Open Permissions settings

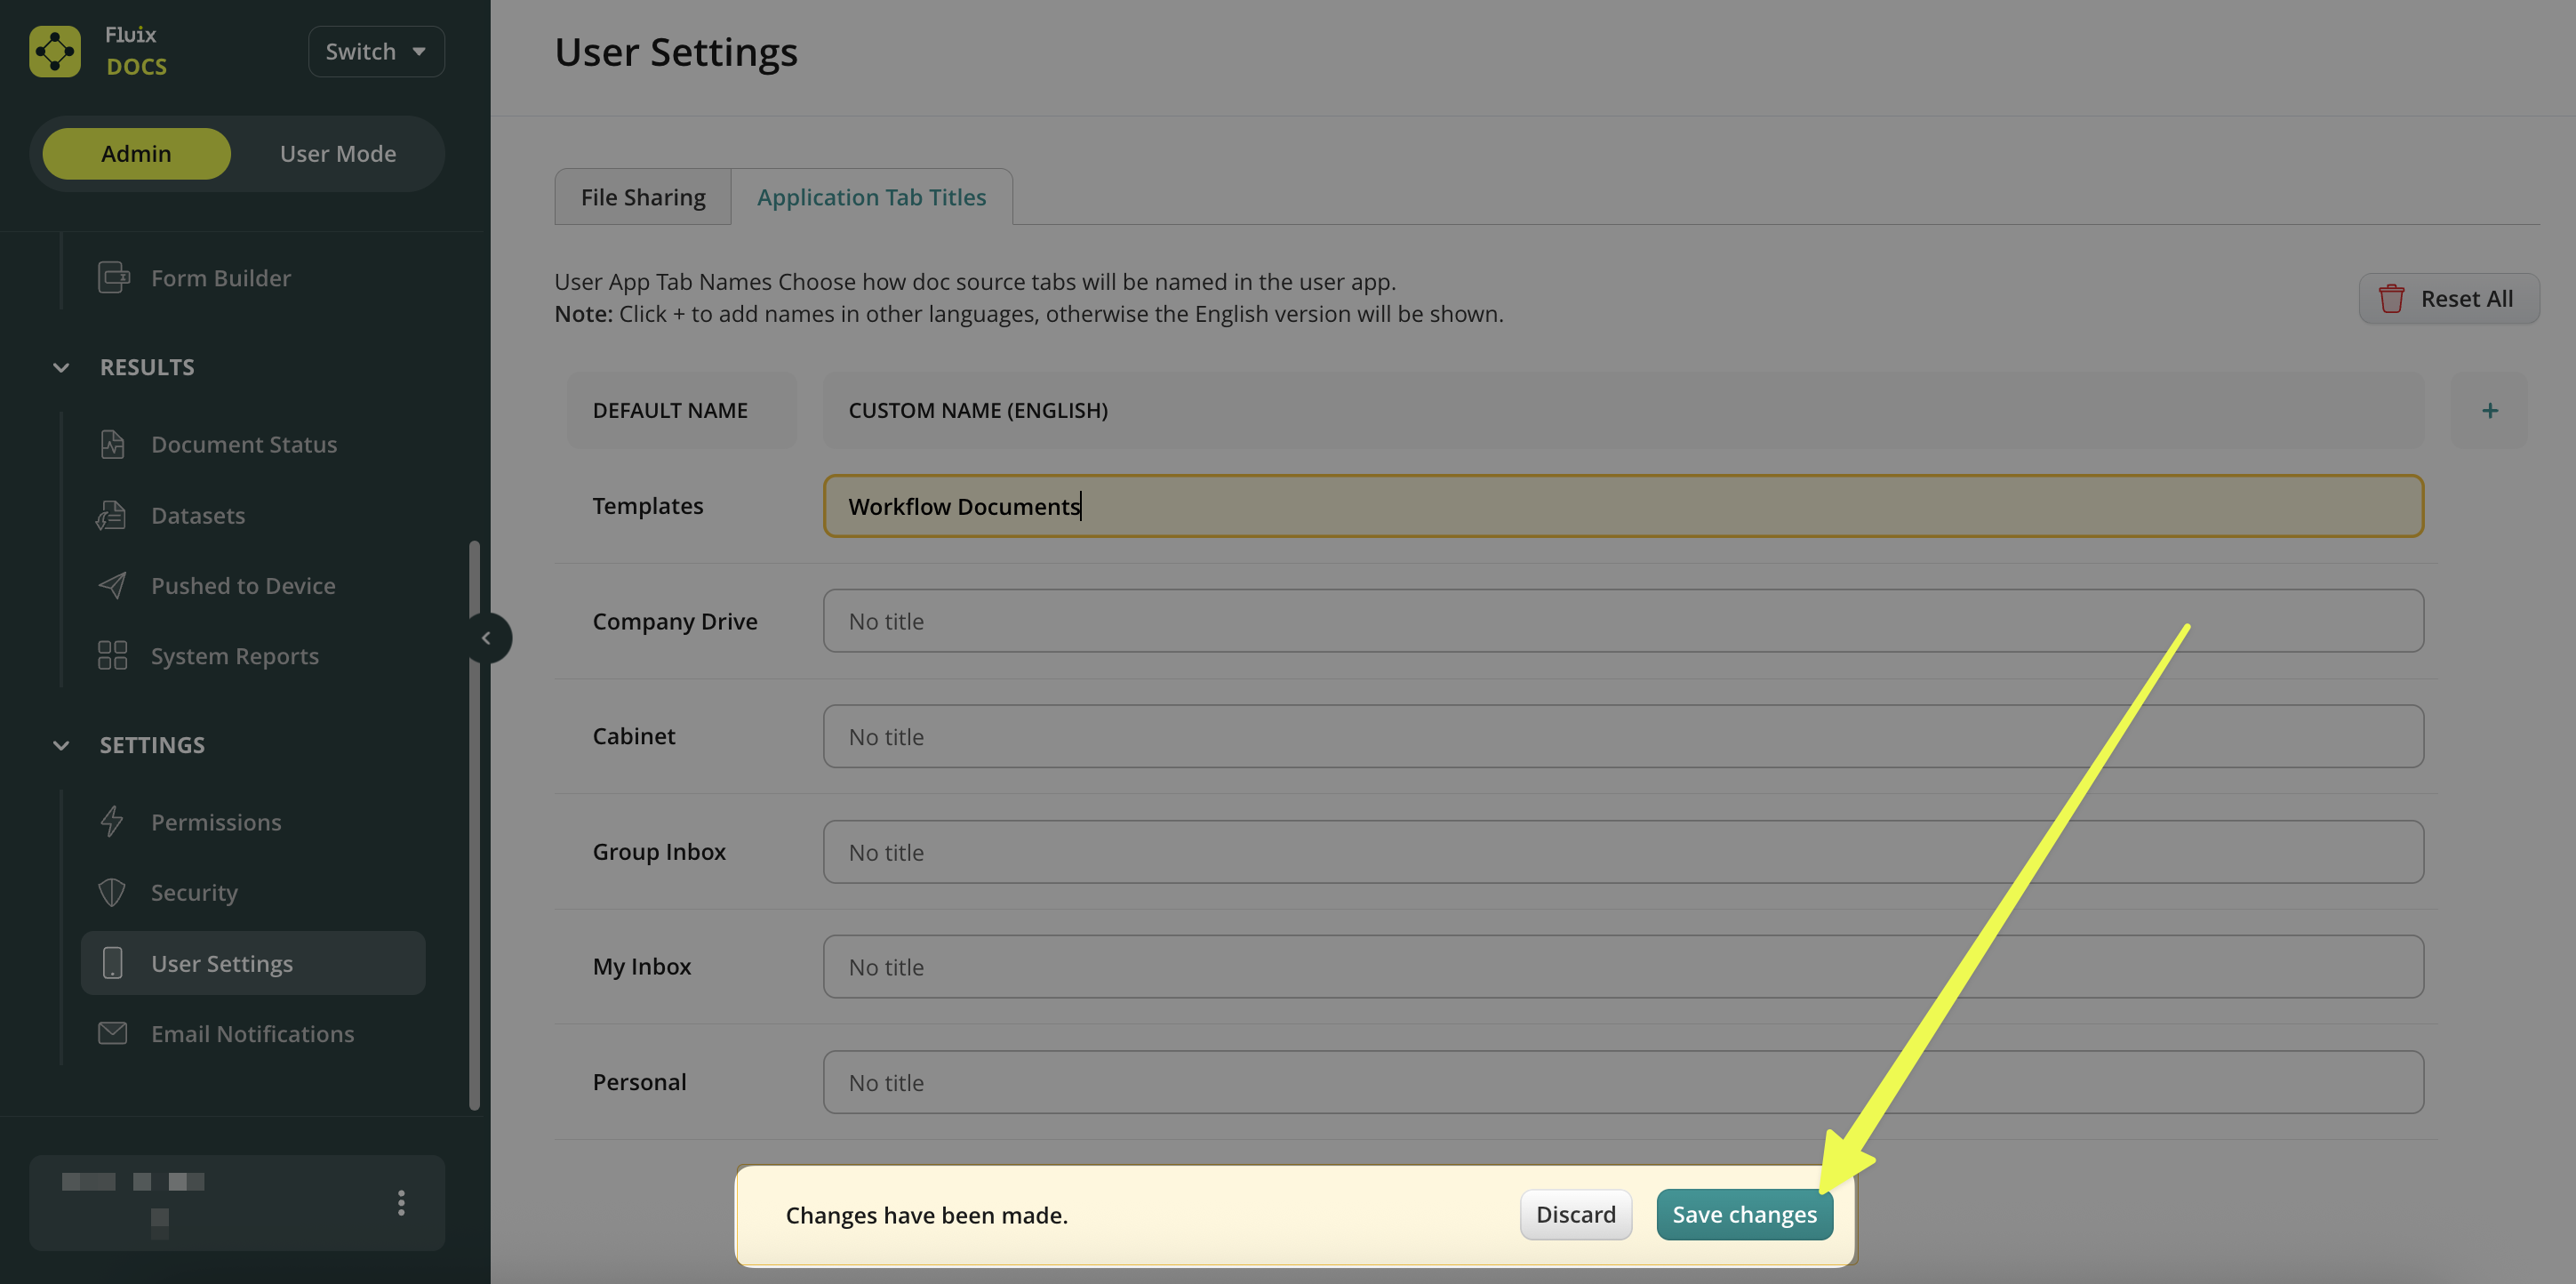[x=215, y=822]
